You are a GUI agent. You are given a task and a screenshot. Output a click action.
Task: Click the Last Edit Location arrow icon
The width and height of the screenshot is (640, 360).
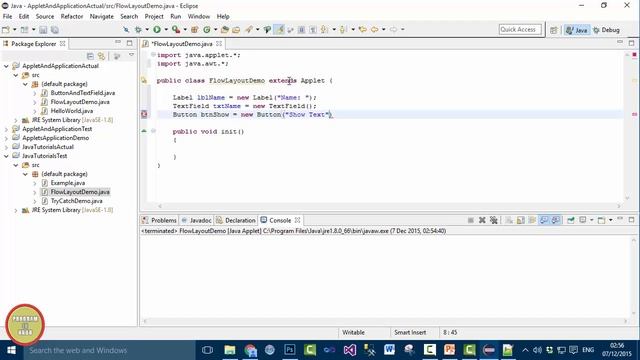click(362, 29)
